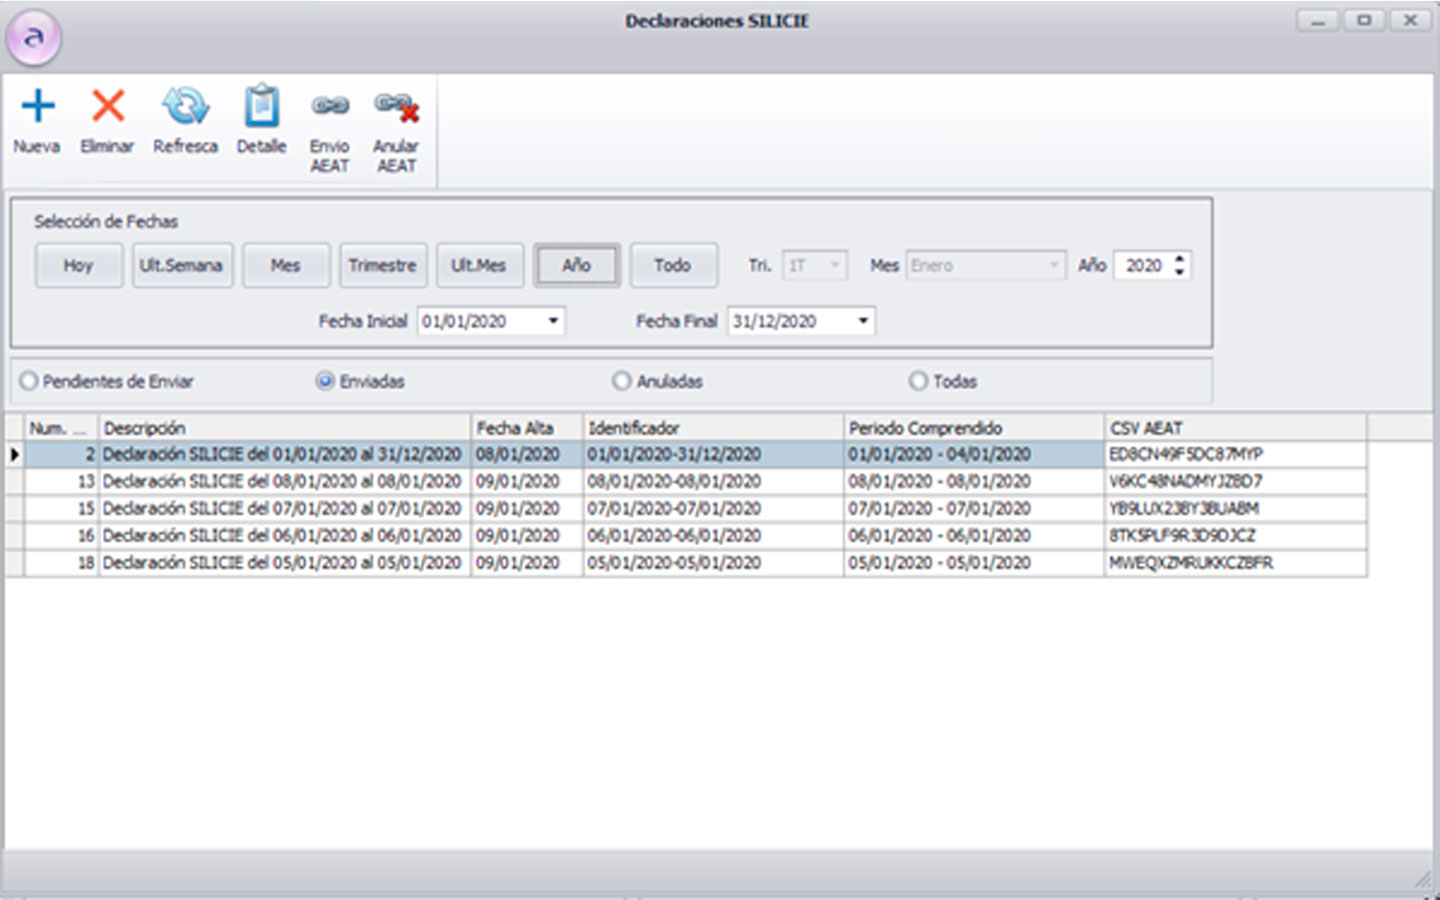Image resolution: width=1440 pixels, height=900 pixels.
Task: Click the Envío AEAT link icon
Action: pos(329,106)
